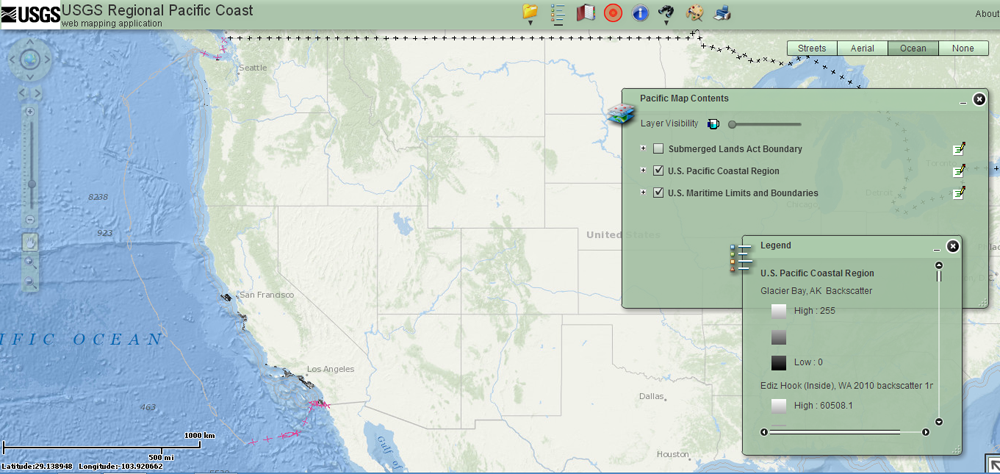Select the None basemap option
This screenshot has width=1000, height=474.
pyautogui.click(x=963, y=48)
